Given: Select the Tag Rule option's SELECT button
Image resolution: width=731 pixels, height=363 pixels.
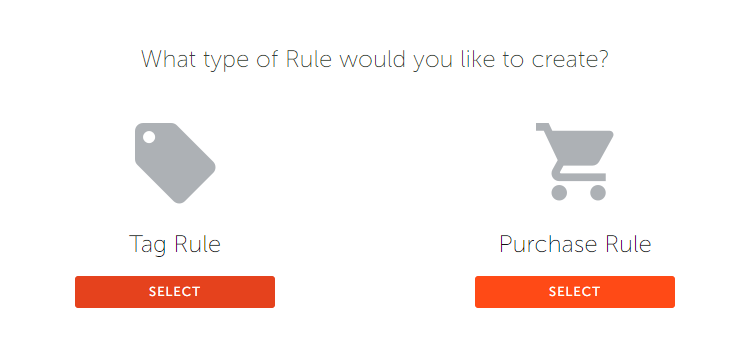Looking at the screenshot, I should pos(175,292).
